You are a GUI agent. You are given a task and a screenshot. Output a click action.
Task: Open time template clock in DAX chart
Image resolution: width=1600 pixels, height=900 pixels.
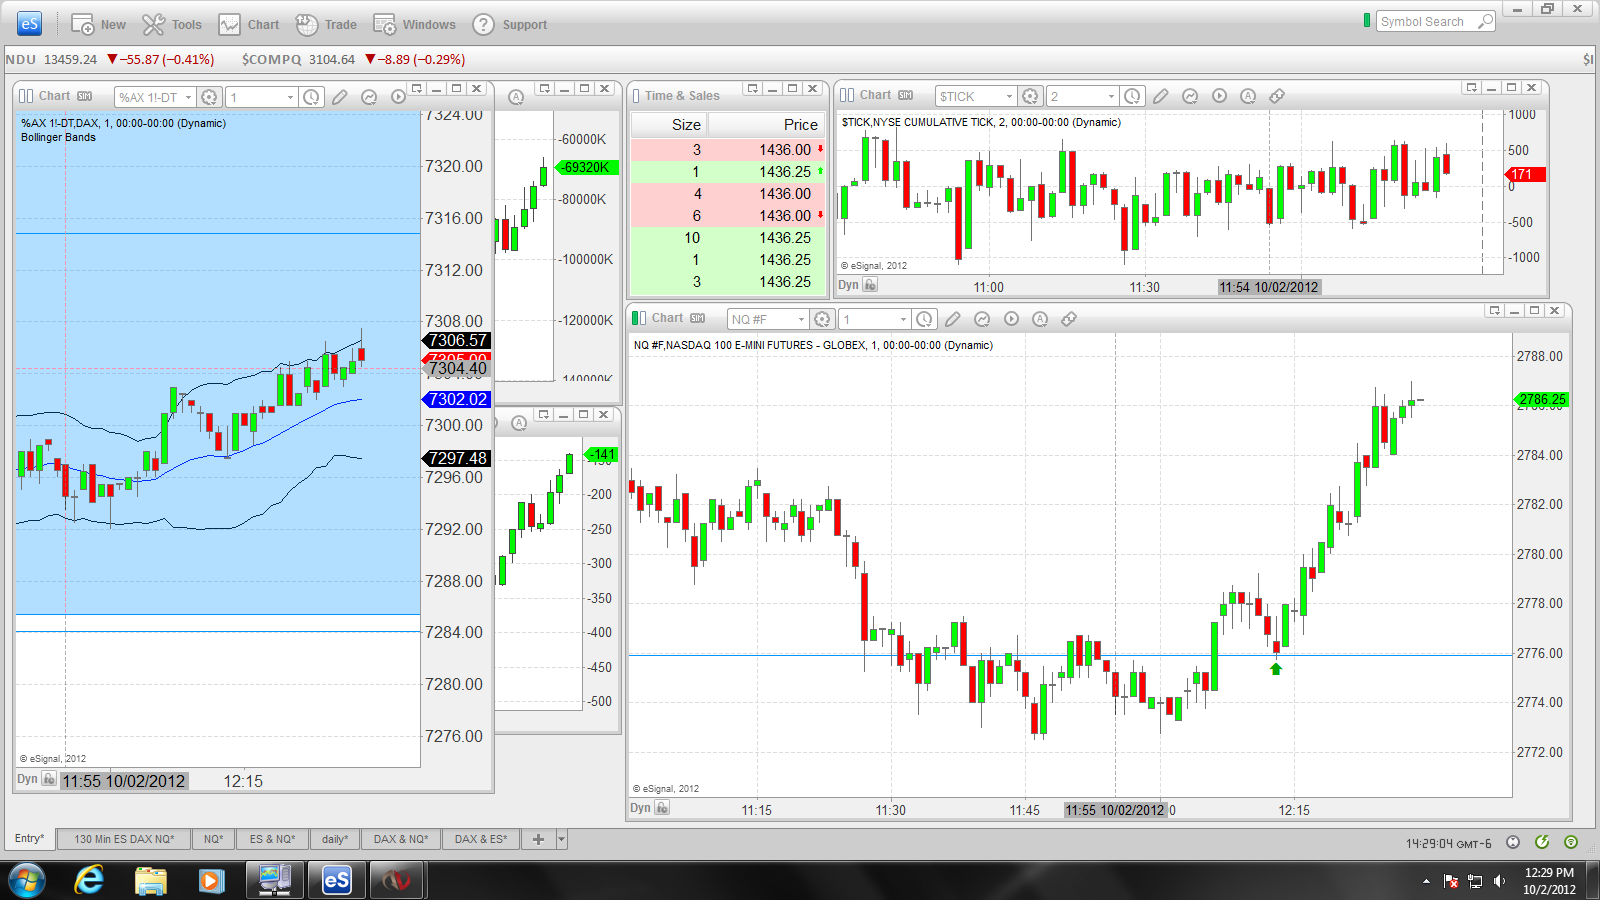click(x=312, y=97)
